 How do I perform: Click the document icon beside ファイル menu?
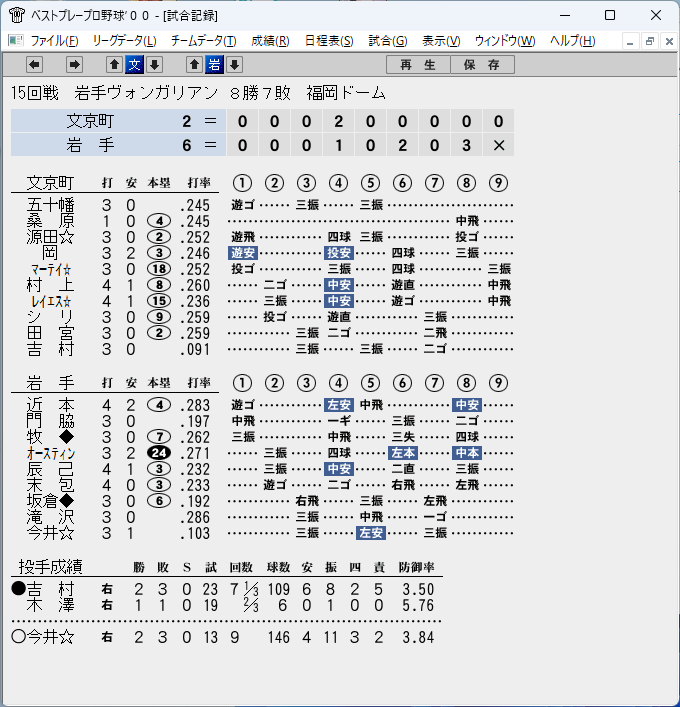(x=16, y=41)
